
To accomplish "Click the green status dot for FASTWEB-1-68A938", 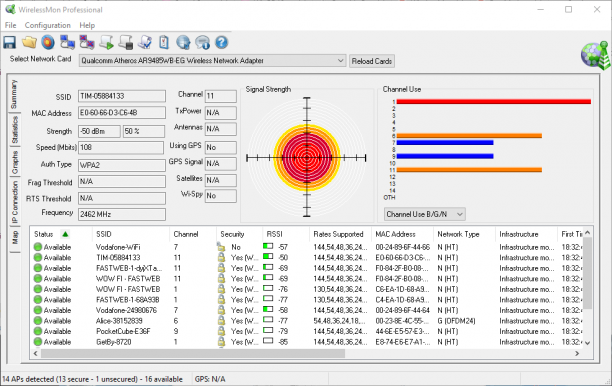I will [37, 300].
